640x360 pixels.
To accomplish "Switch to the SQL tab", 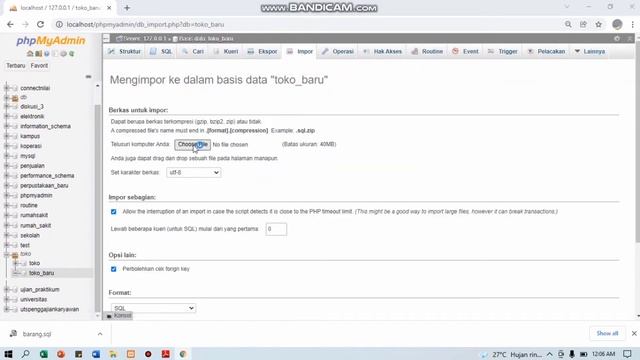I will pyautogui.click(x=161, y=51).
